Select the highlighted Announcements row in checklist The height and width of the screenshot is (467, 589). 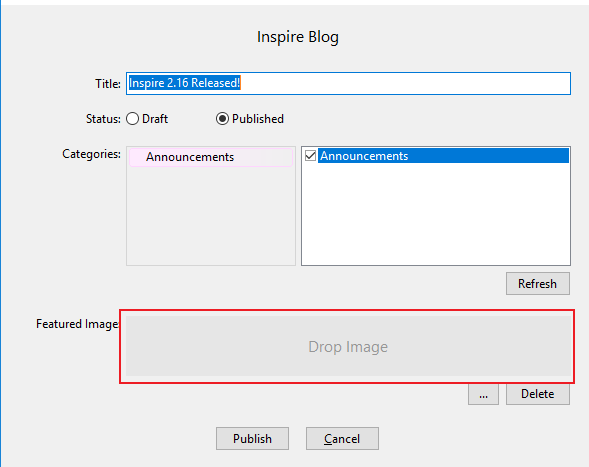[x=443, y=156]
